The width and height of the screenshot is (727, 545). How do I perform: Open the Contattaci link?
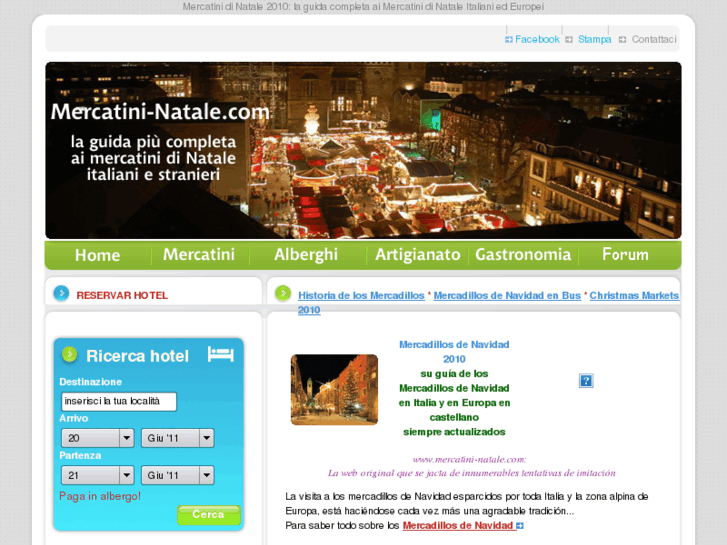click(654, 39)
